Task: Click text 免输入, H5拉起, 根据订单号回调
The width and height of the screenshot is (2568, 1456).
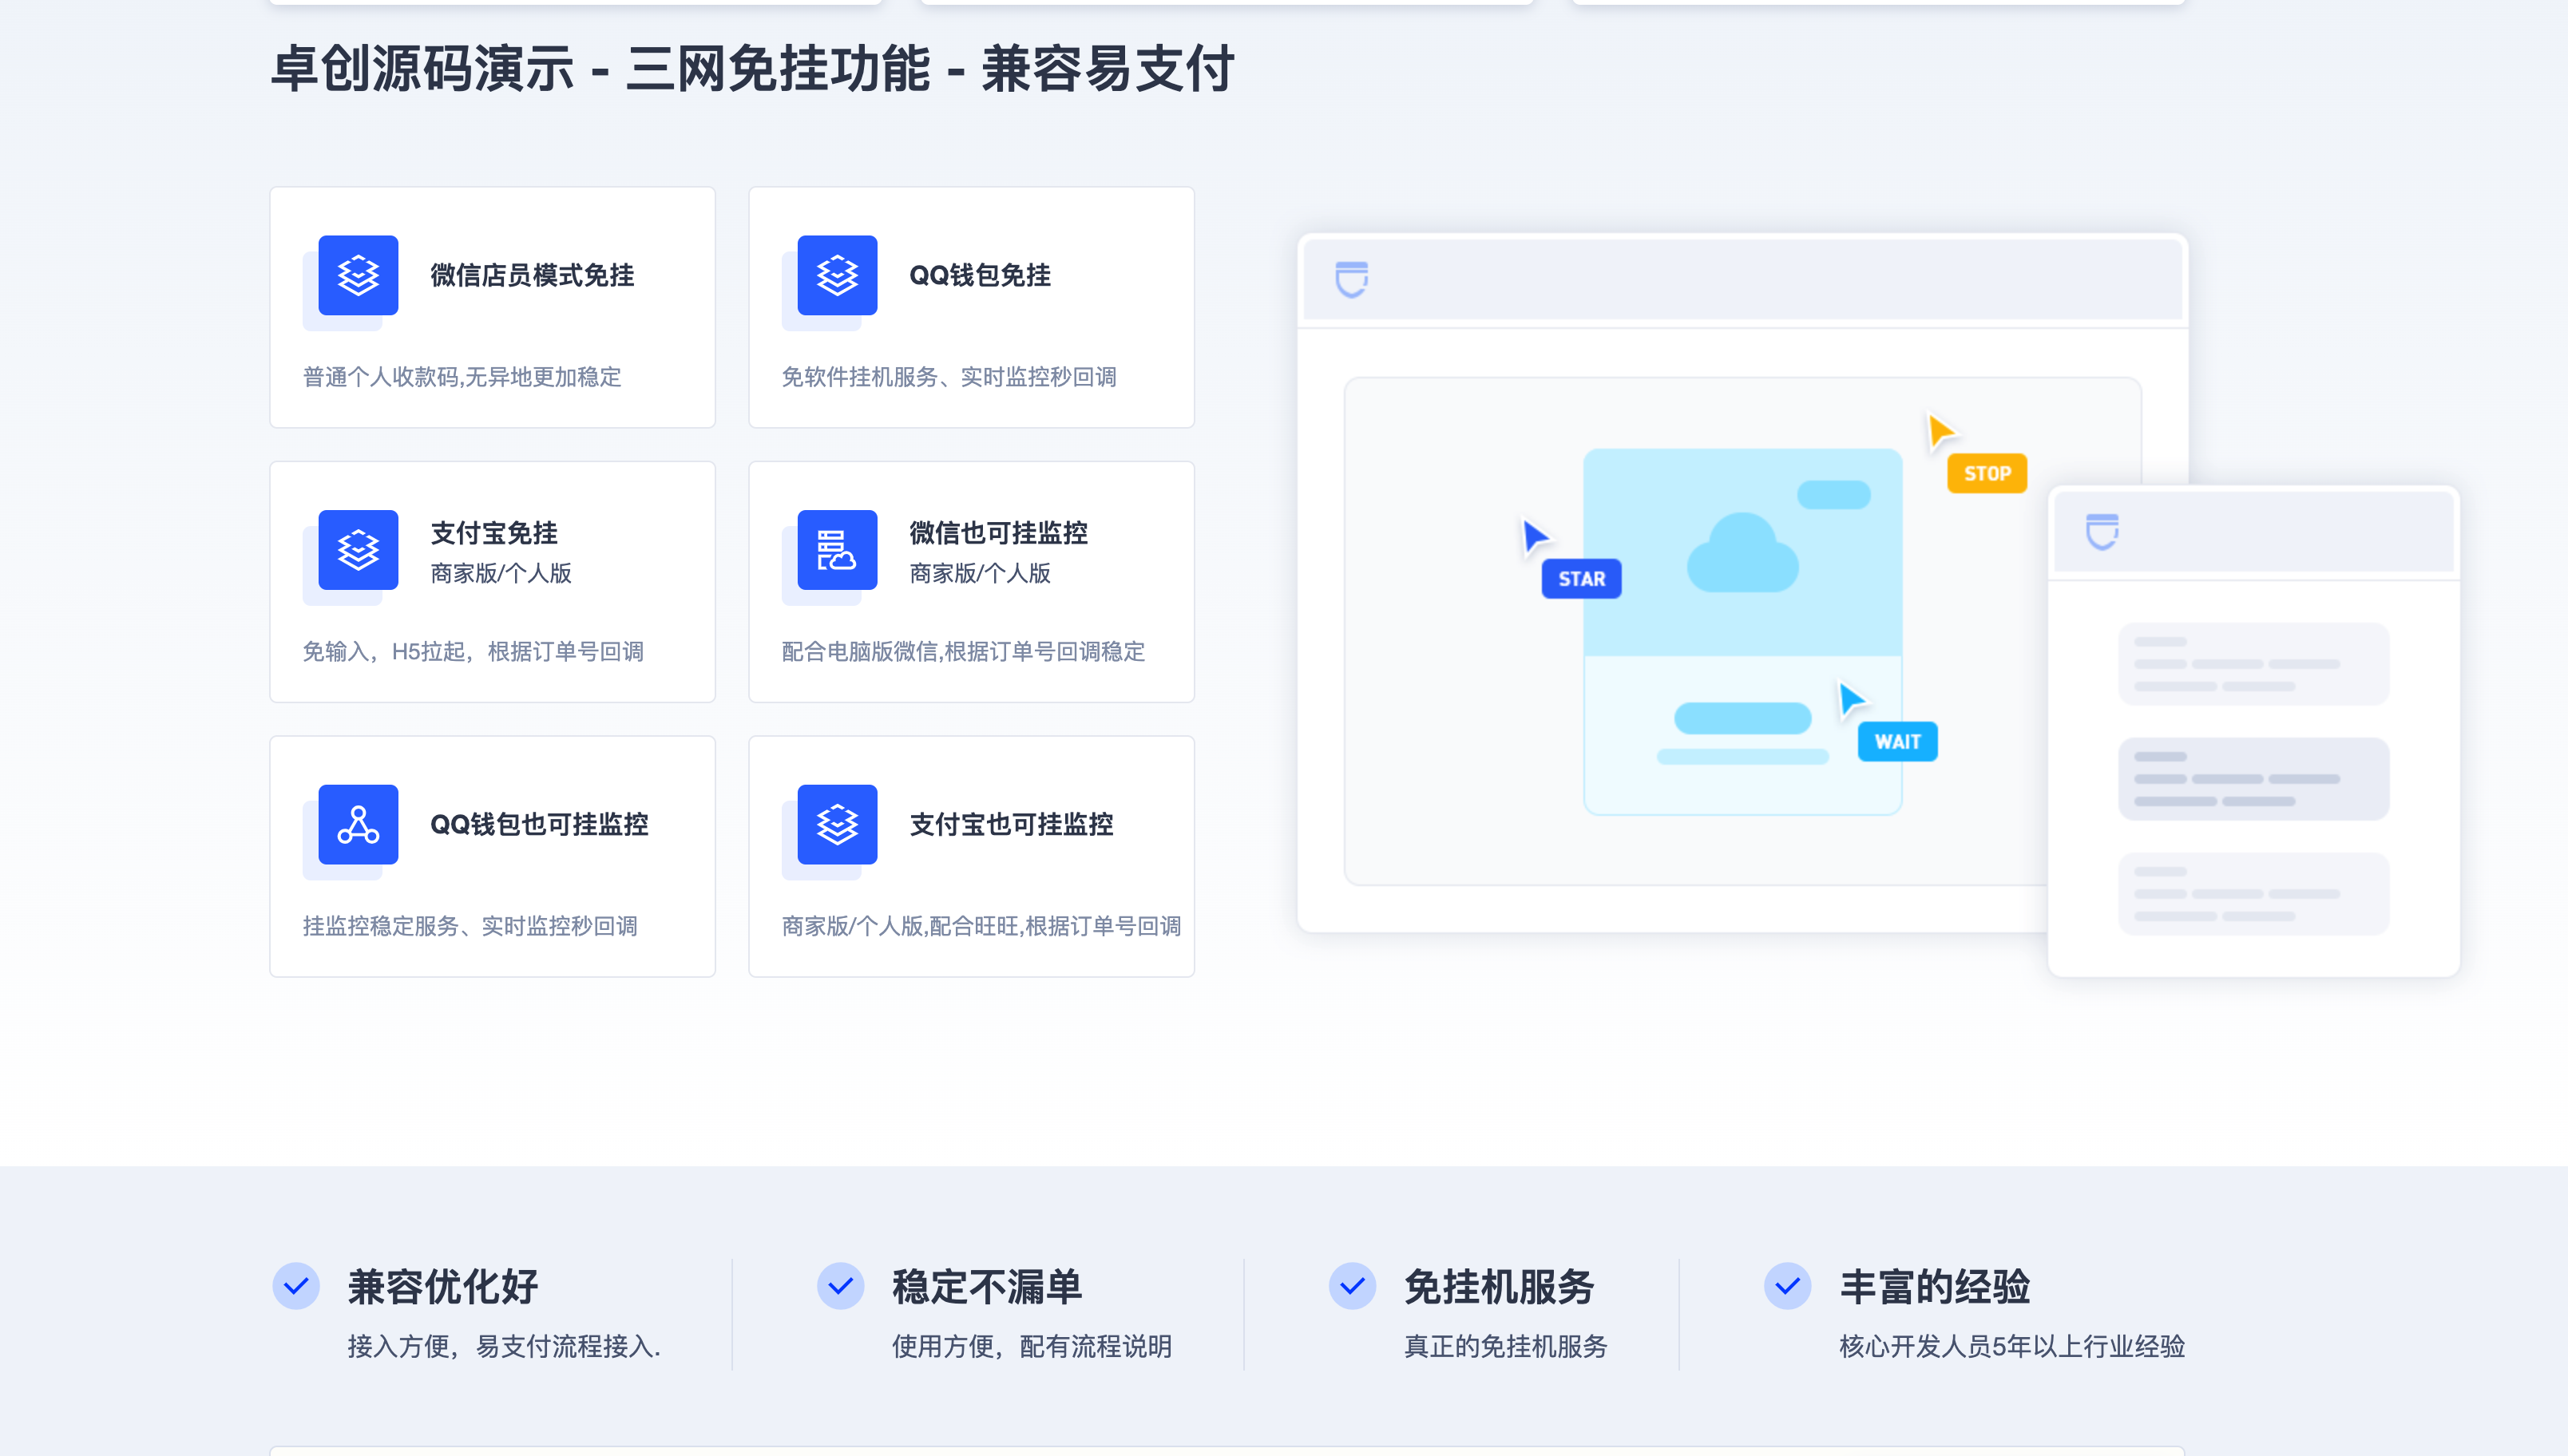Action: (x=473, y=652)
